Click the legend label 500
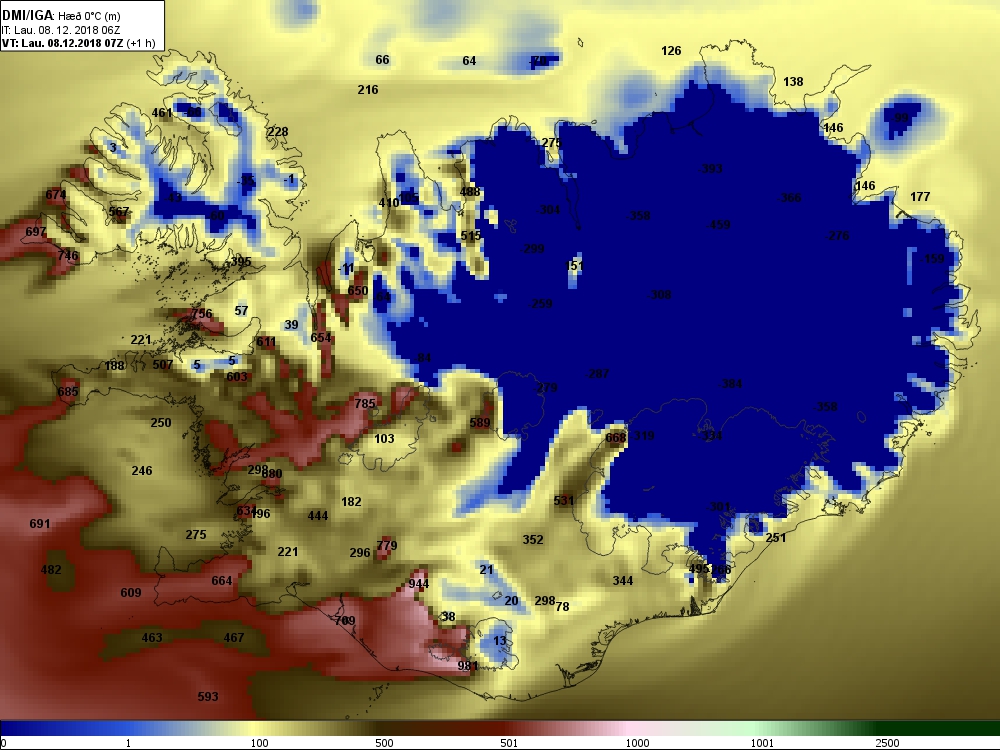 (385, 743)
